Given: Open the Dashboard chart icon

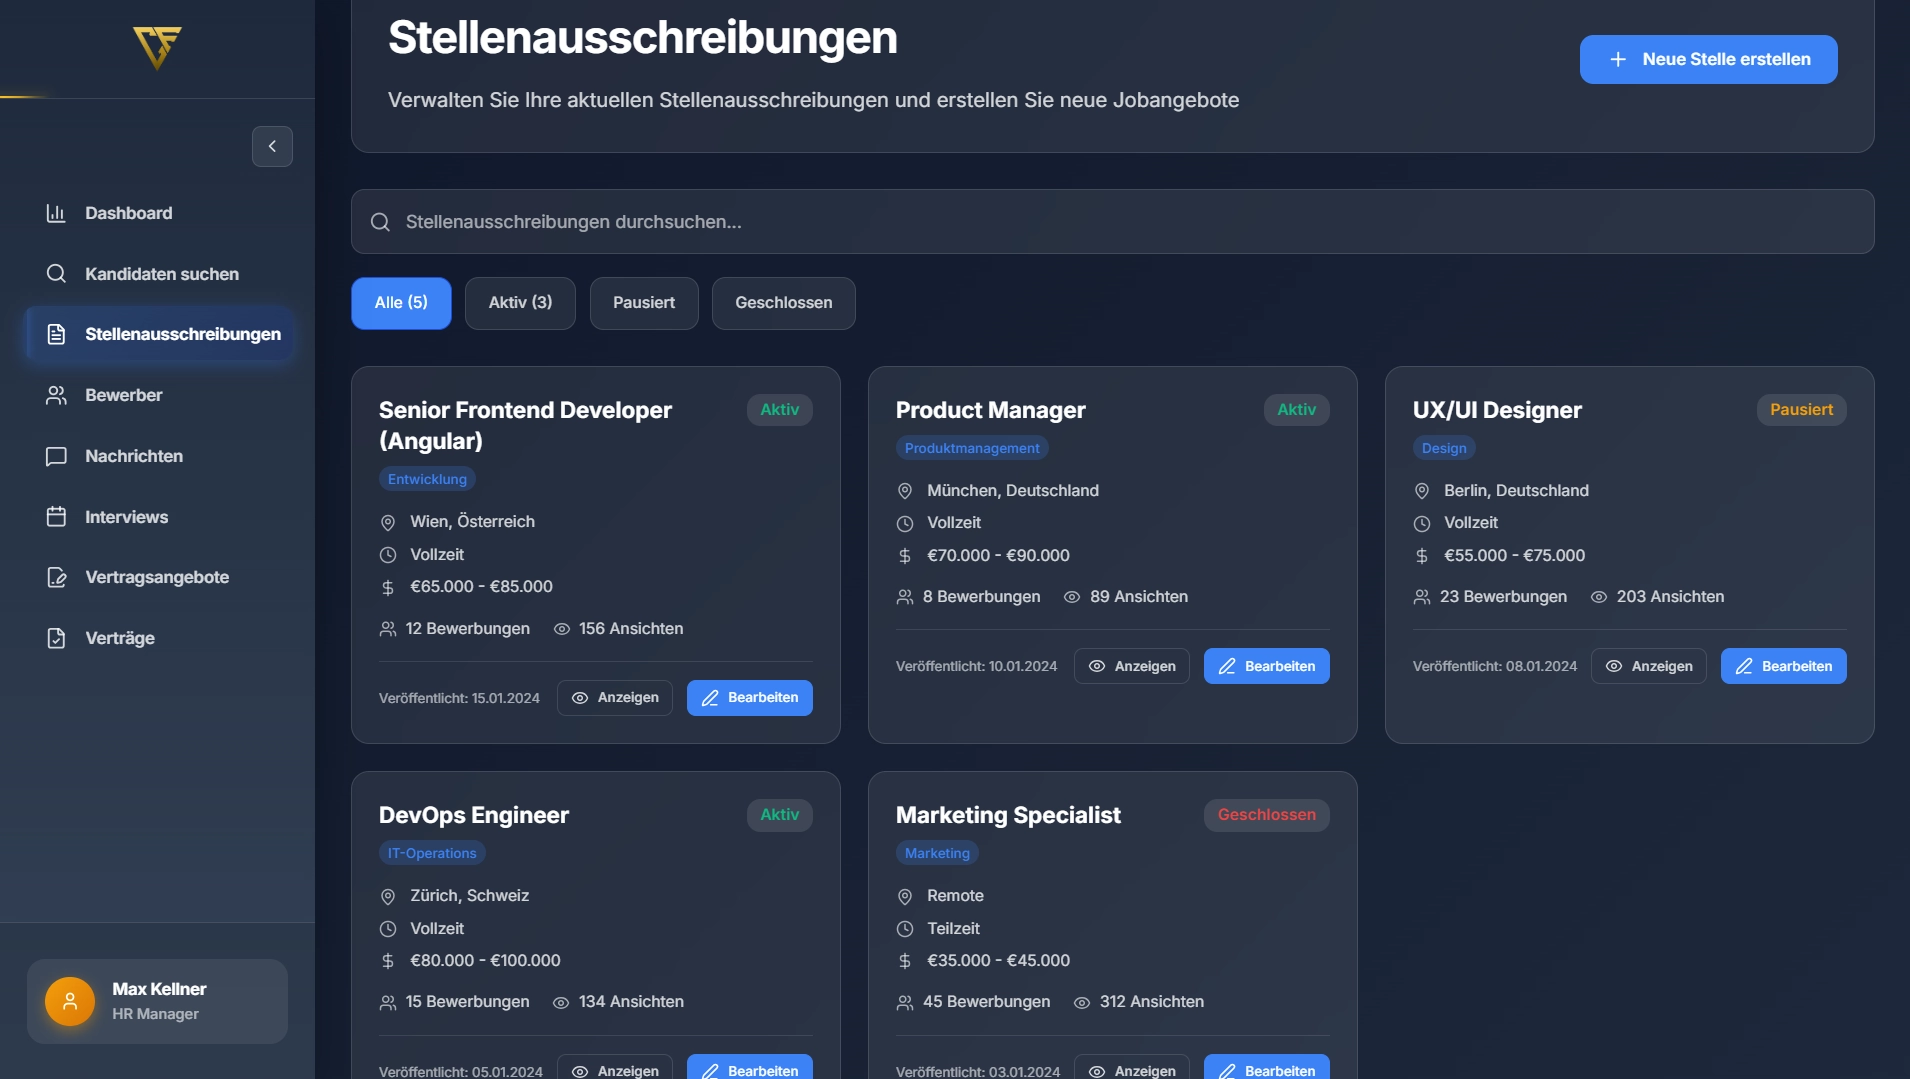Looking at the screenshot, I should (x=56, y=213).
